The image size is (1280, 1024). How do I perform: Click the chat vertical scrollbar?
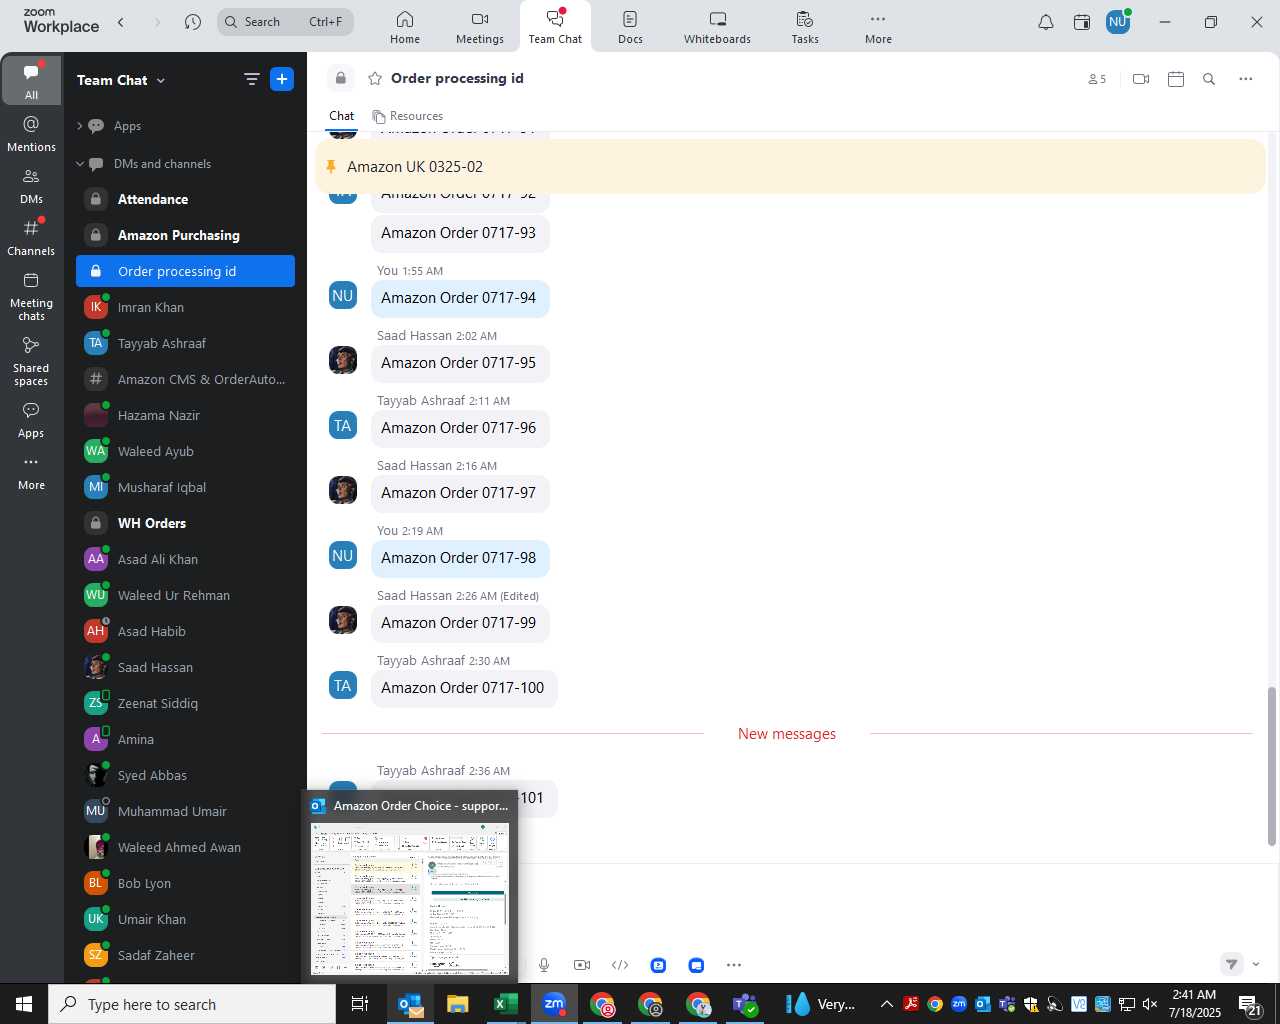[x=1272, y=766]
